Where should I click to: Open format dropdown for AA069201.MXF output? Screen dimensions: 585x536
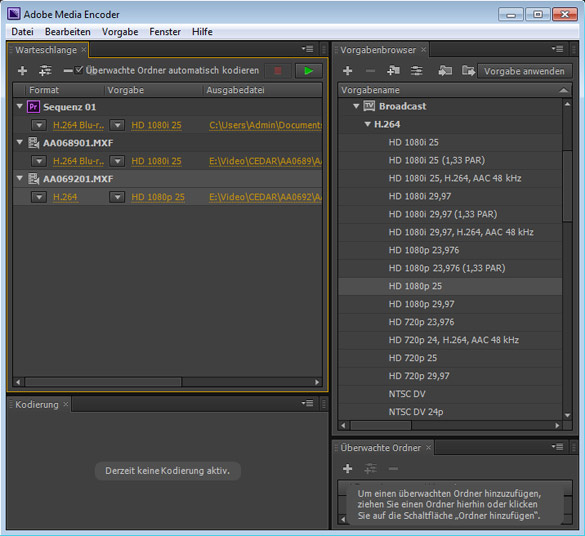pos(39,197)
